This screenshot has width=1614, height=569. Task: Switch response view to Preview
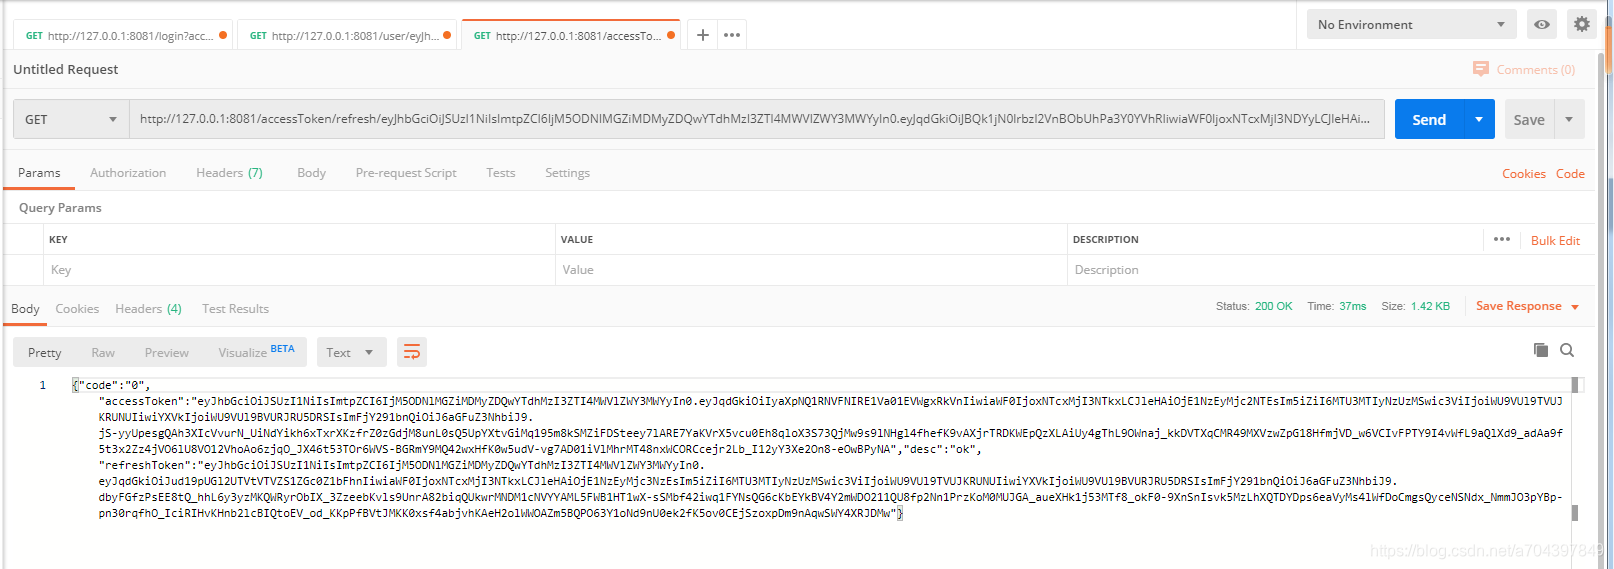[166, 352]
